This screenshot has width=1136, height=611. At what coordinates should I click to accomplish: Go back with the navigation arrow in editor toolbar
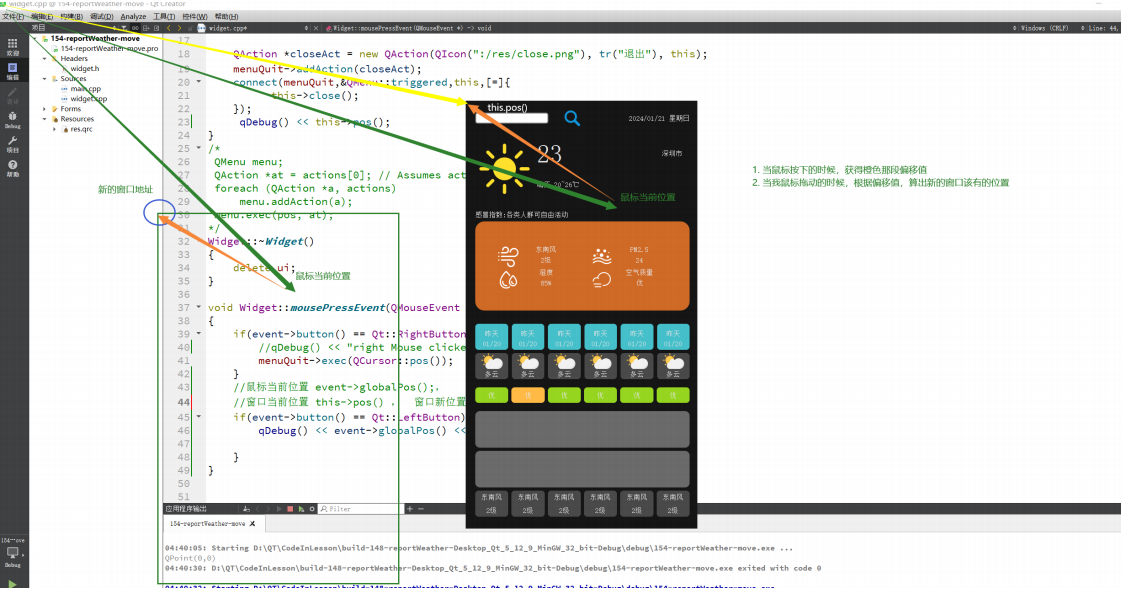(x=169, y=28)
